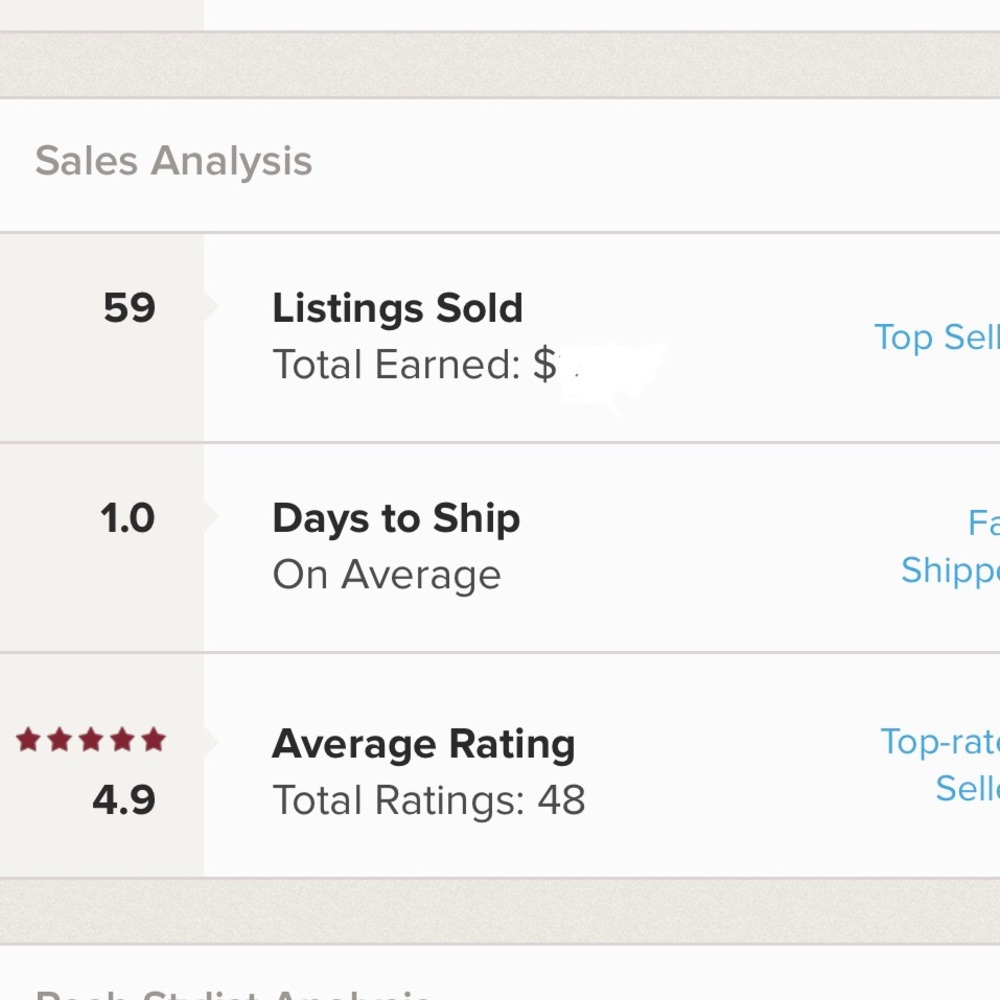The height and width of the screenshot is (1000, 1000).
Task: Tap the 1.0 days value
Action: coord(128,518)
